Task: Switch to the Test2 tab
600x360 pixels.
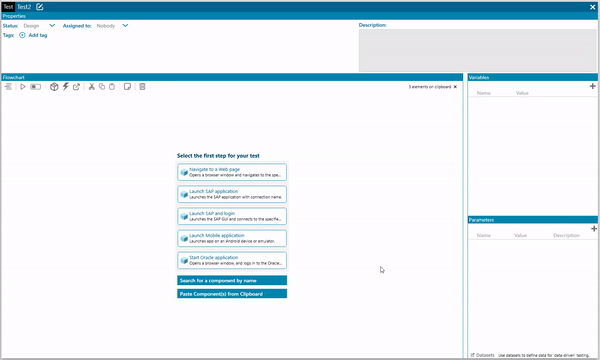Action: pyautogui.click(x=24, y=7)
